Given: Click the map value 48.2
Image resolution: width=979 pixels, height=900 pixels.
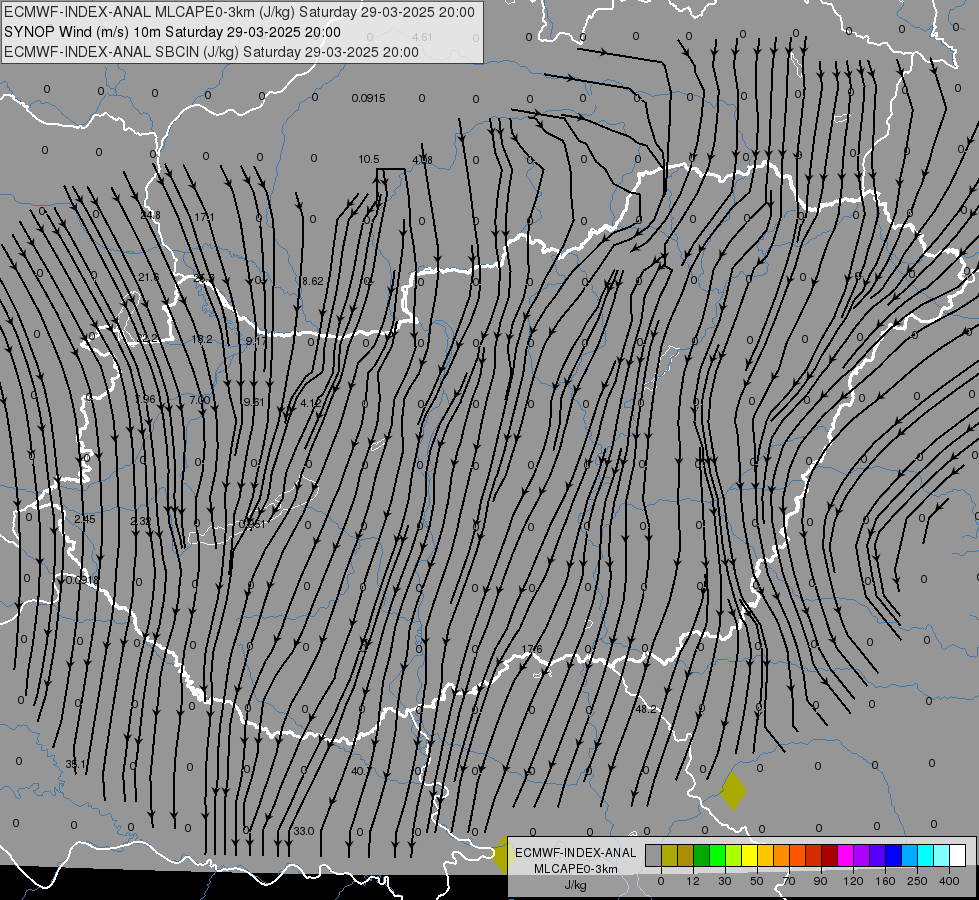Looking at the screenshot, I should [646, 709].
